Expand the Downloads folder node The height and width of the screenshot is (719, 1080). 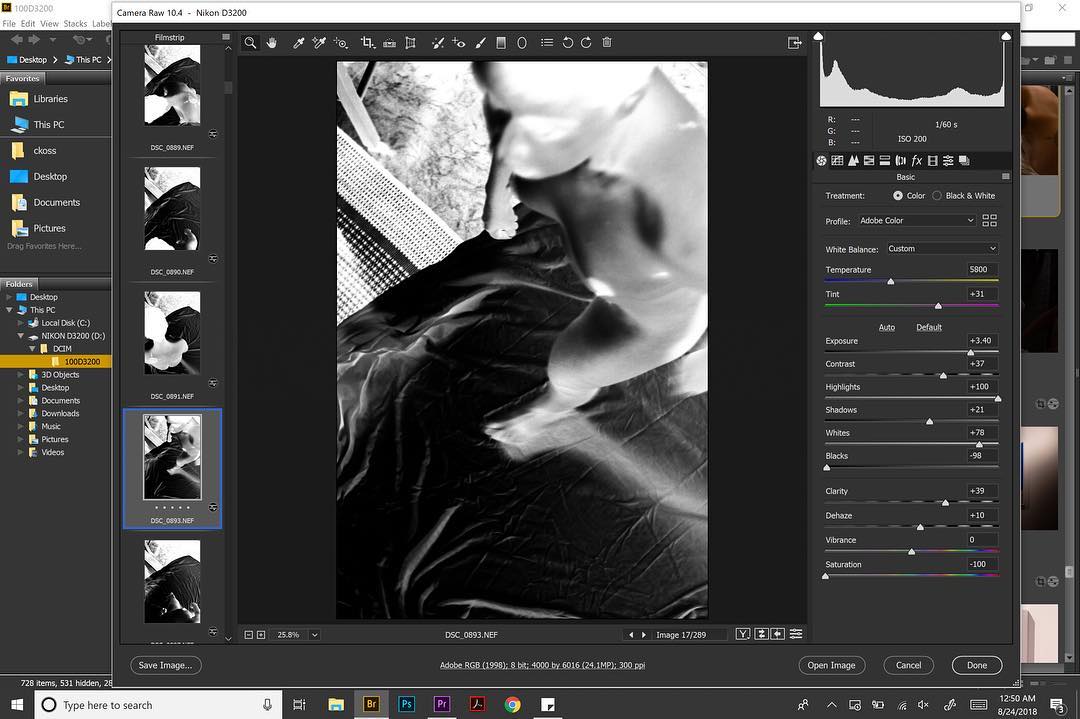pos(21,413)
